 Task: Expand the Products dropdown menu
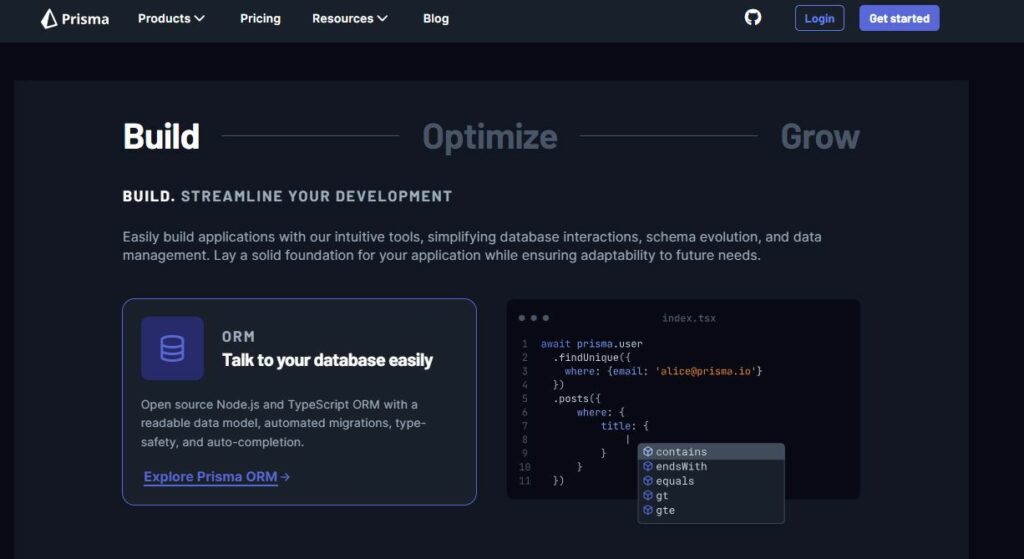click(171, 18)
